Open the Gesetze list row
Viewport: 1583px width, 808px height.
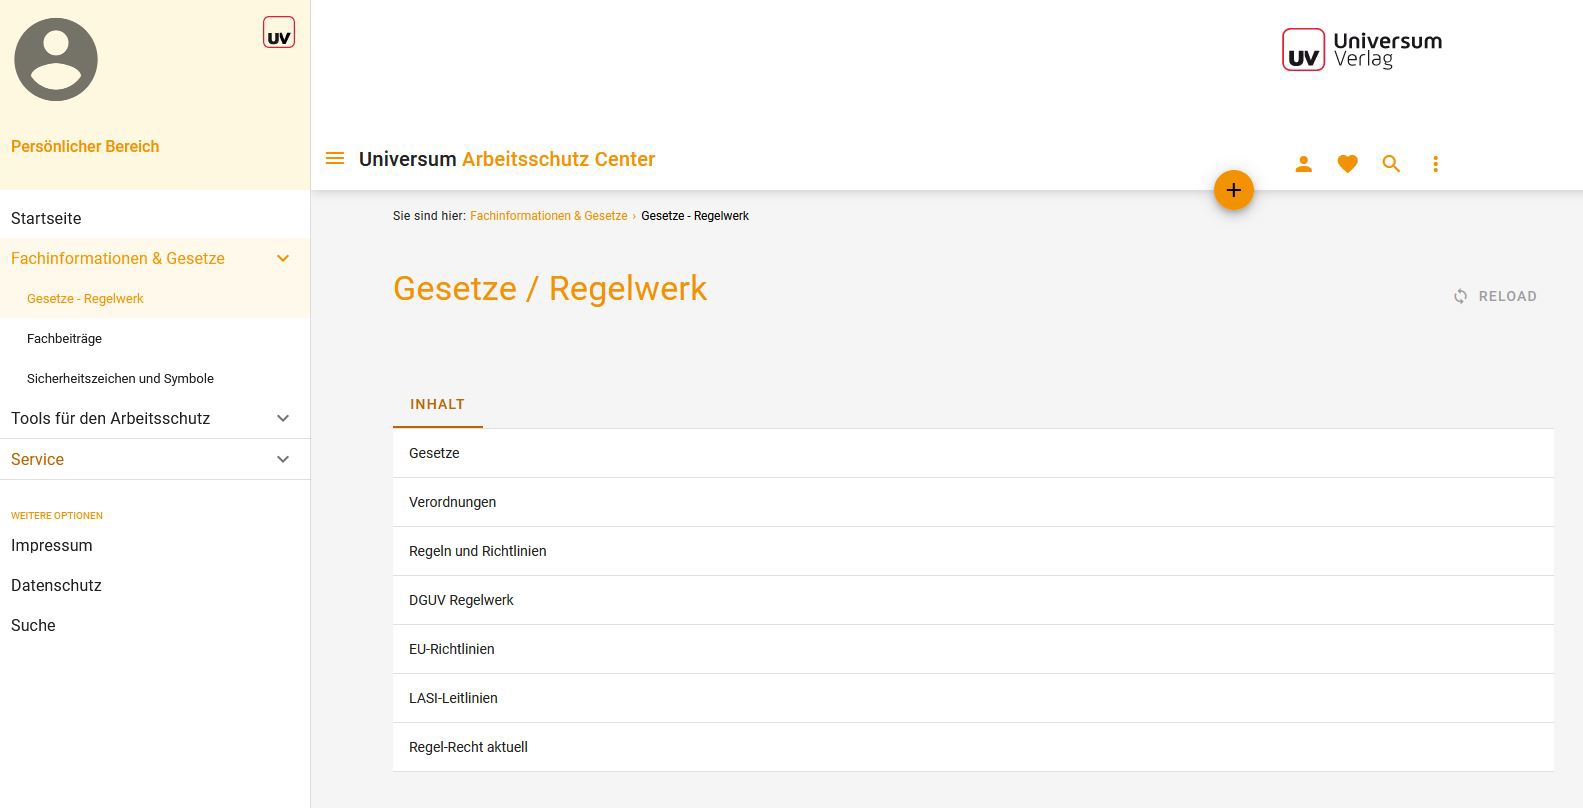973,453
